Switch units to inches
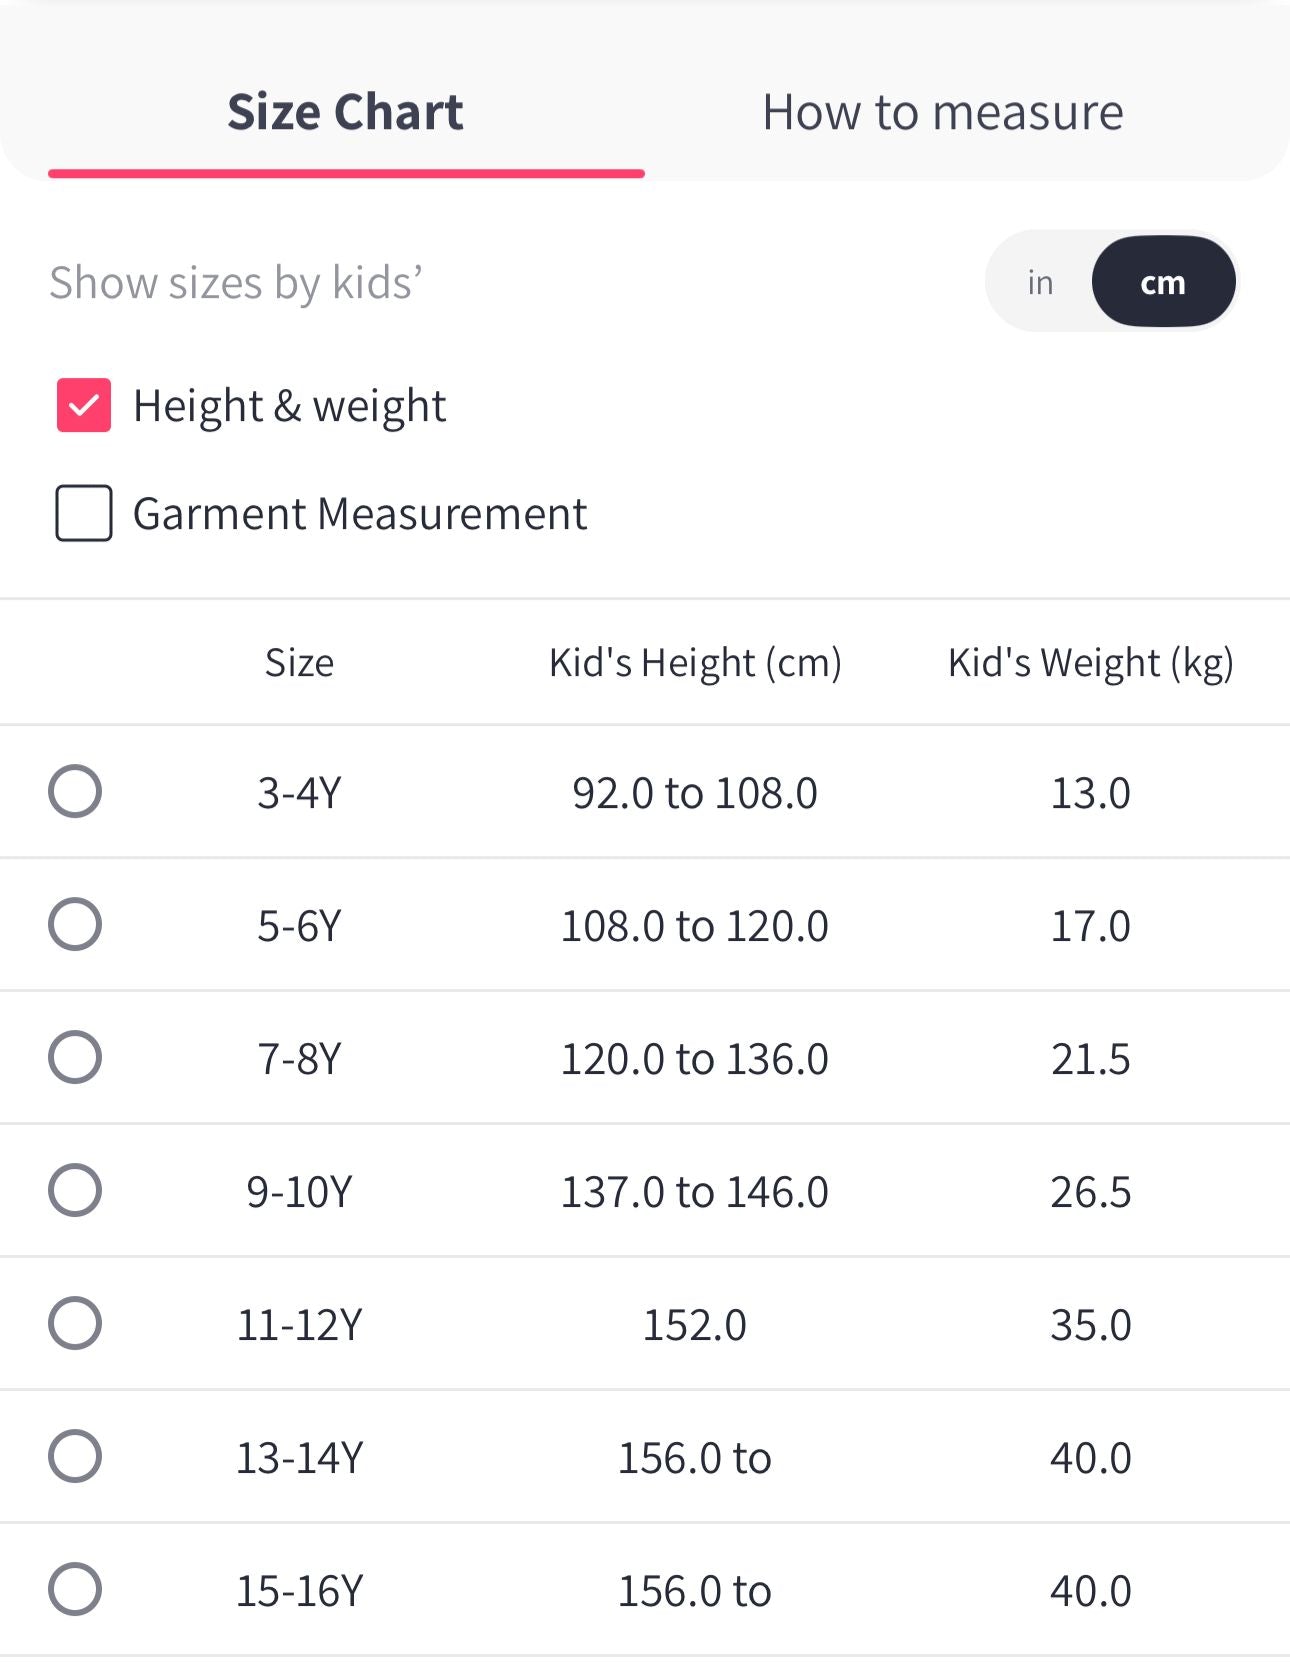 [x=1040, y=283]
